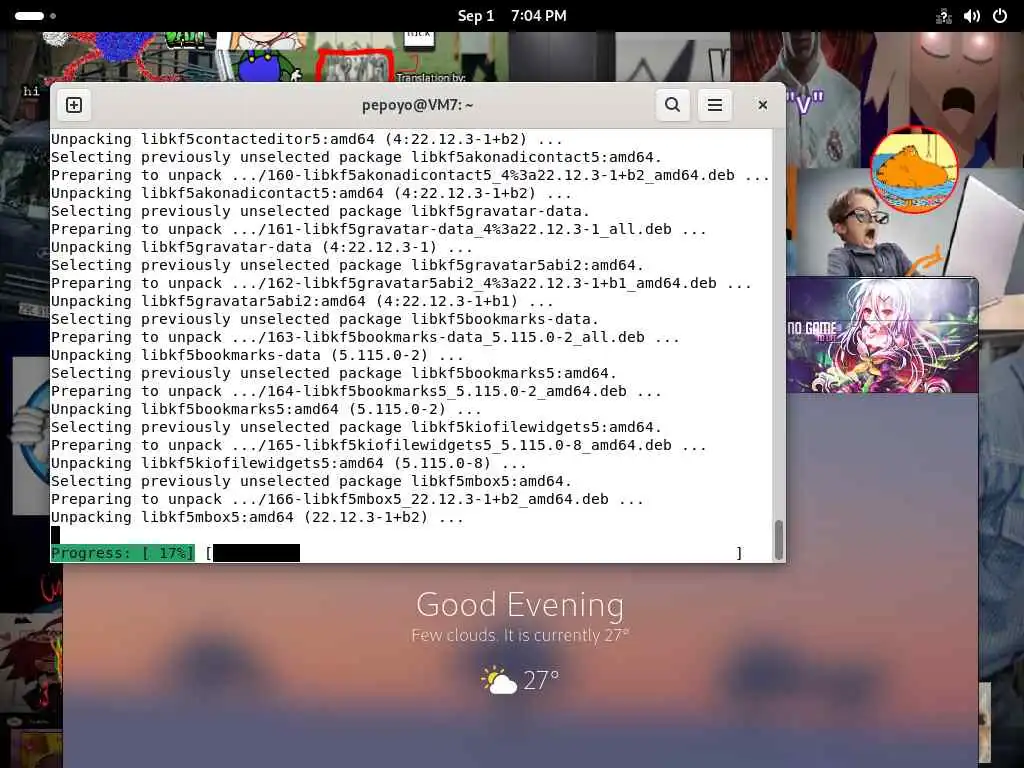This screenshot has height=768, width=1024.
Task: Click the 27° weather icon
Action: tap(499, 680)
